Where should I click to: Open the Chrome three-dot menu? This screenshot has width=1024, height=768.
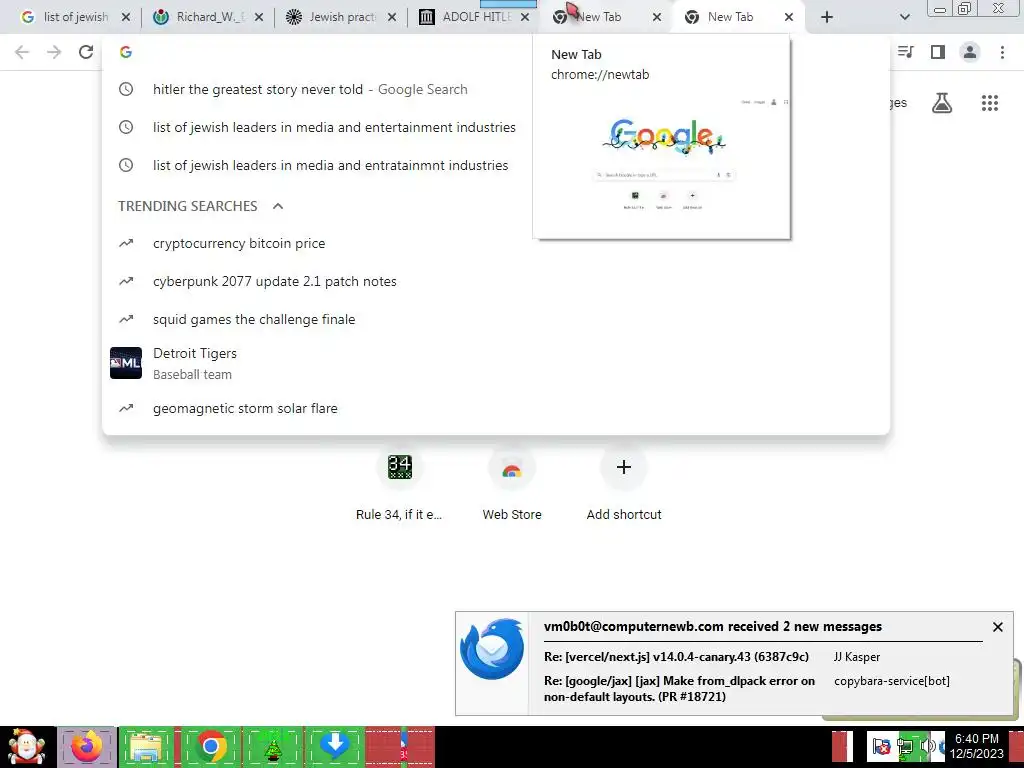[x=1002, y=52]
